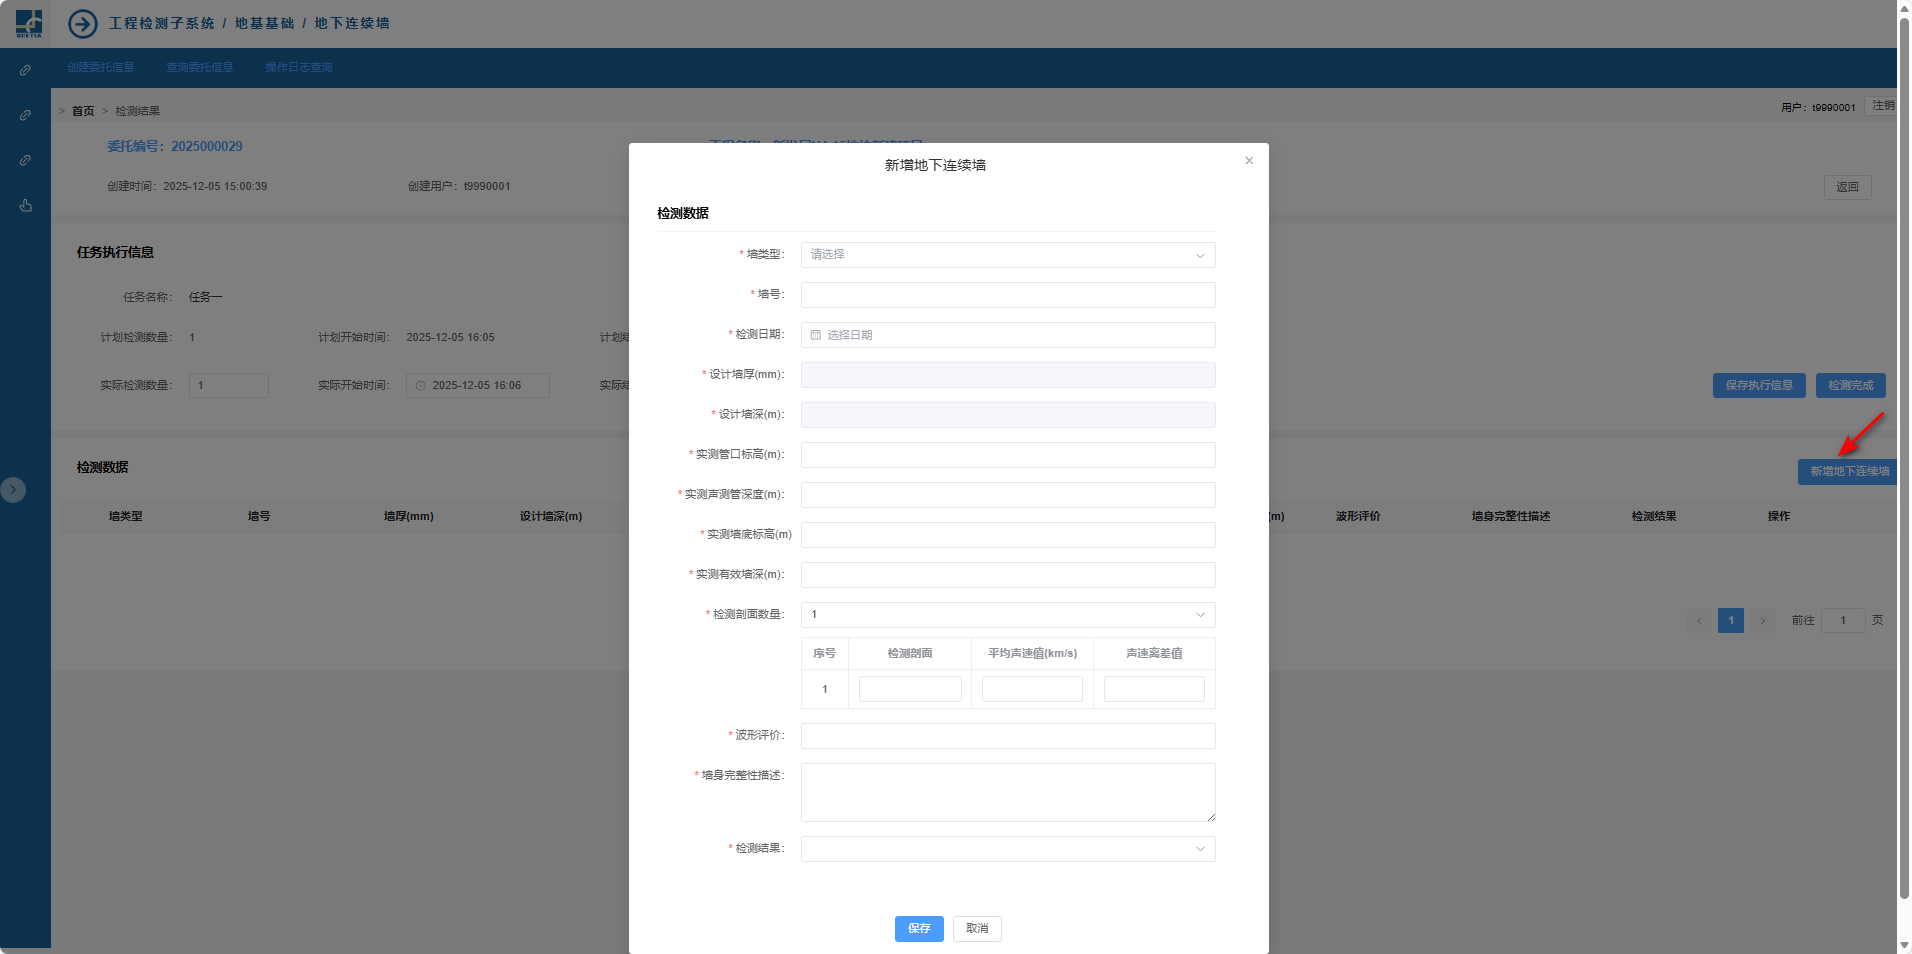This screenshot has width=1912, height=954.
Task: Go to next page with pagination arrow
Action: point(1762,621)
